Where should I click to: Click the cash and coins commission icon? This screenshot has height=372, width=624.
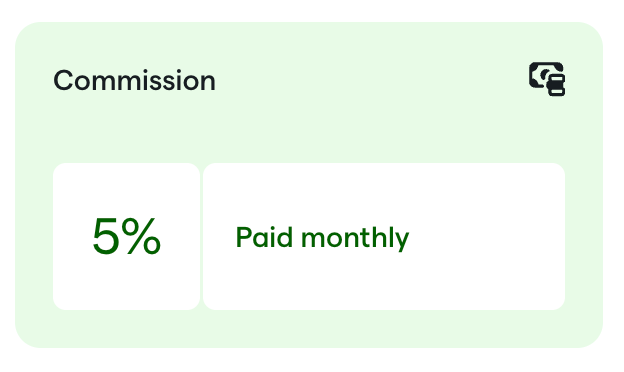click(547, 79)
